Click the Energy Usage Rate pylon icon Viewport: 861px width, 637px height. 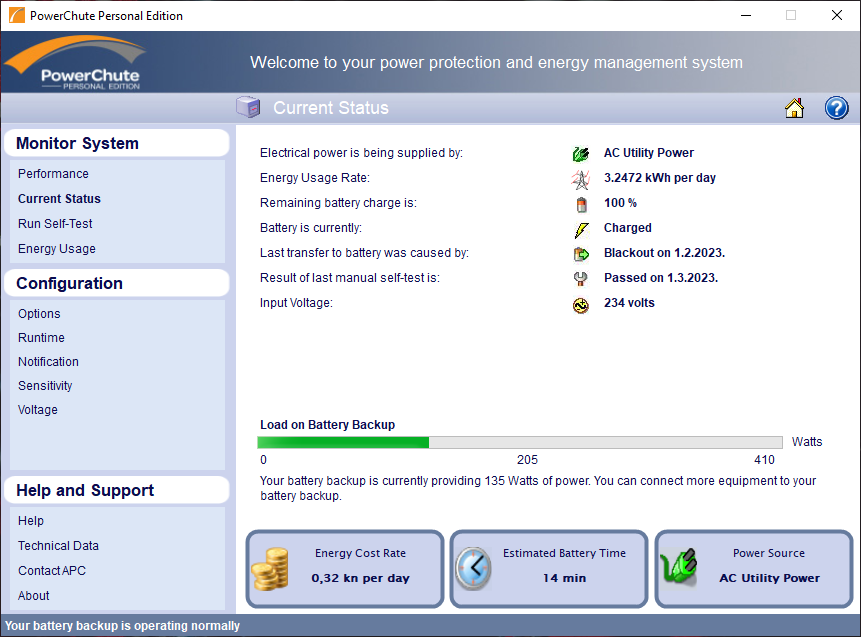click(x=580, y=179)
